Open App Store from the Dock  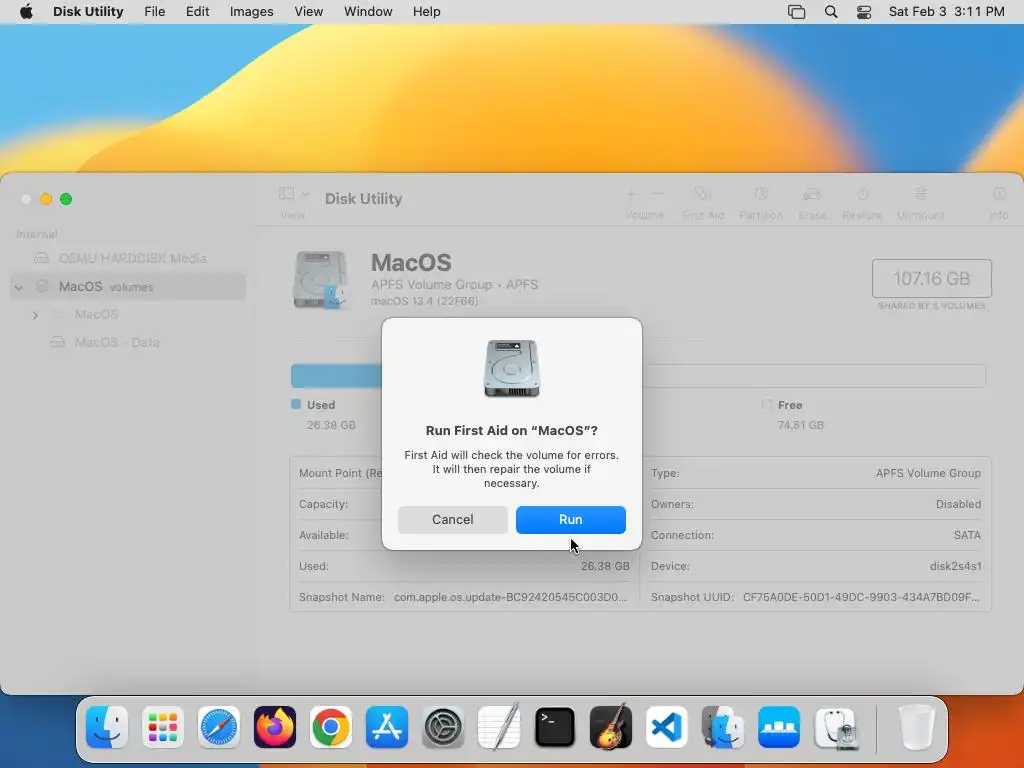point(387,727)
